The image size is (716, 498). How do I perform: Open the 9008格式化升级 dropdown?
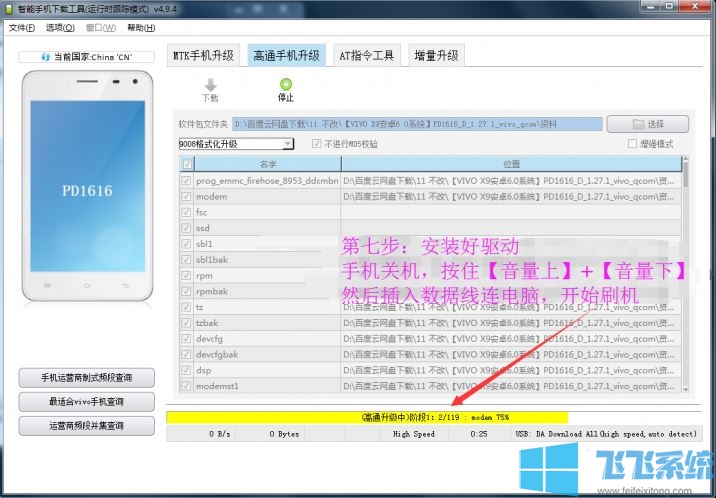coord(236,144)
